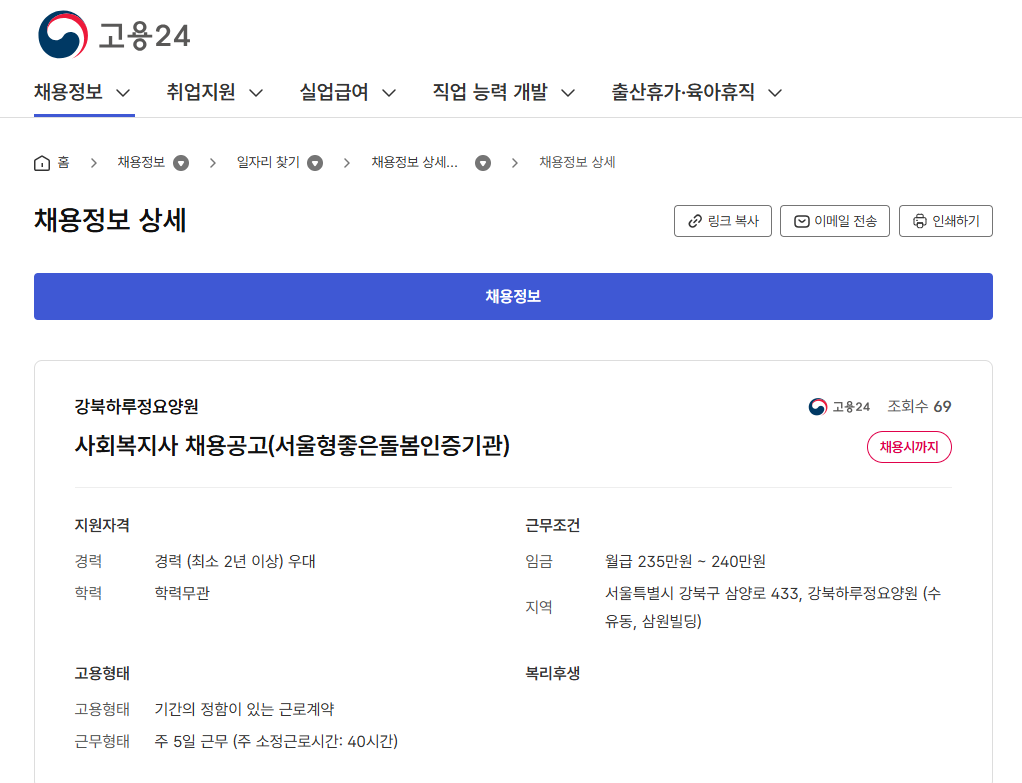
Task: Open the 출산휴가·육아휴직 menu
Action: click(697, 93)
